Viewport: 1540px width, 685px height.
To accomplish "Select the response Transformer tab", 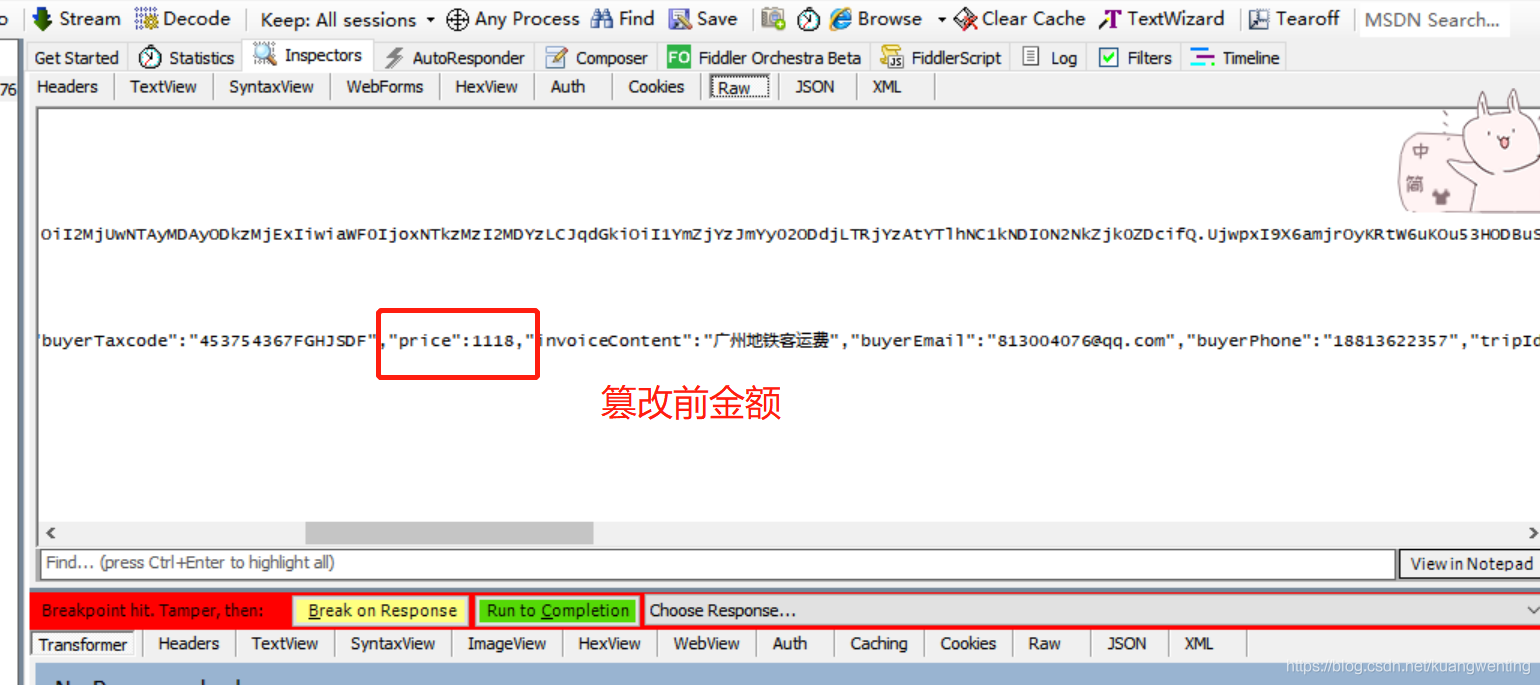I will (83, 644).
